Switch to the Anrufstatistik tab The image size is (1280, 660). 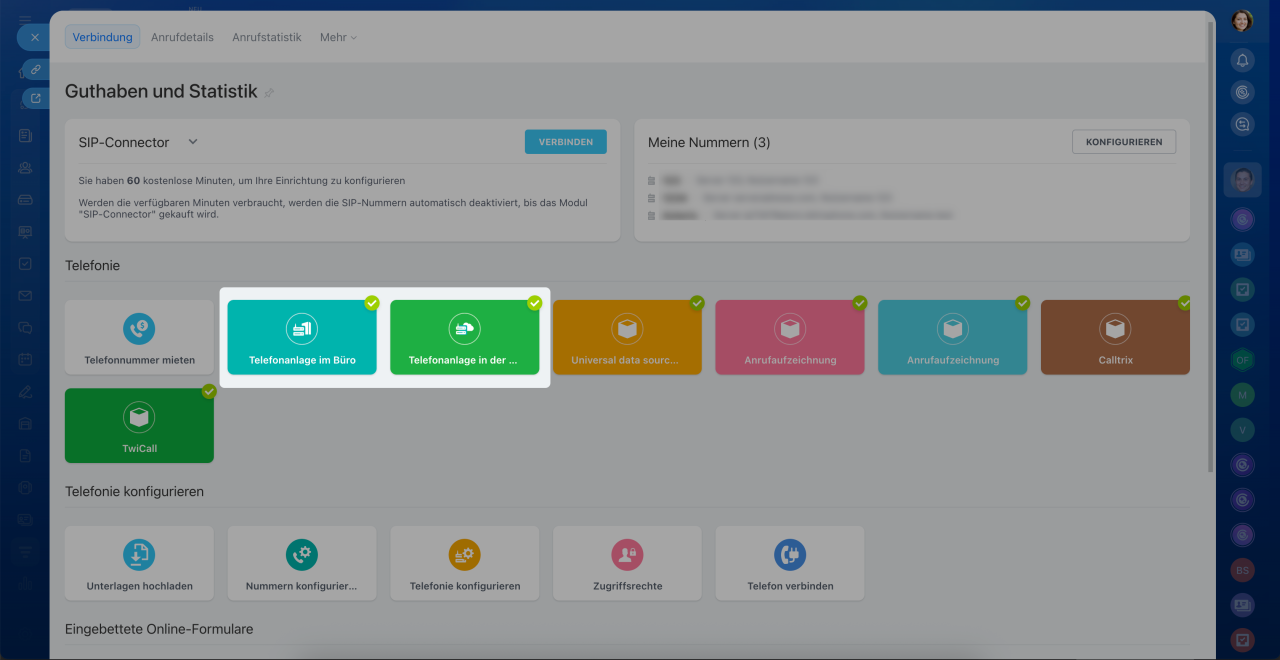tap(266, 37)
